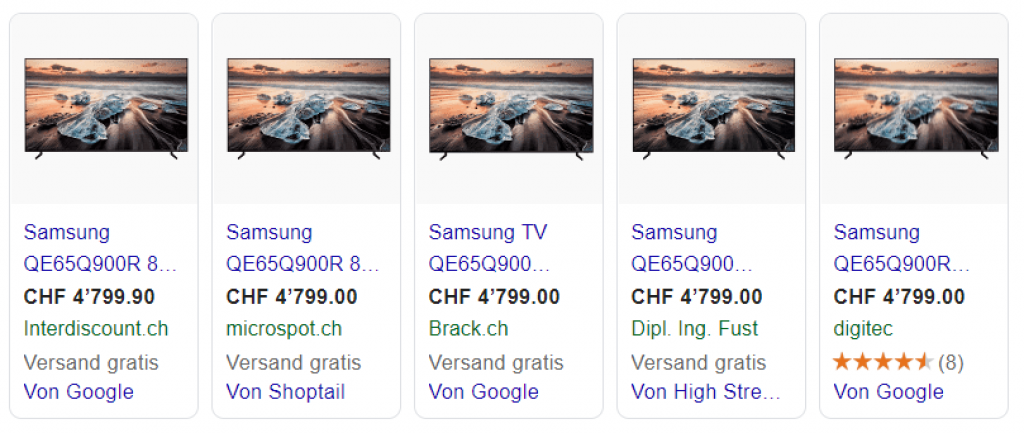Open Samsung QE65Q900R title above digitec
Screen dimensions: 1024x433
coord(902,249)
